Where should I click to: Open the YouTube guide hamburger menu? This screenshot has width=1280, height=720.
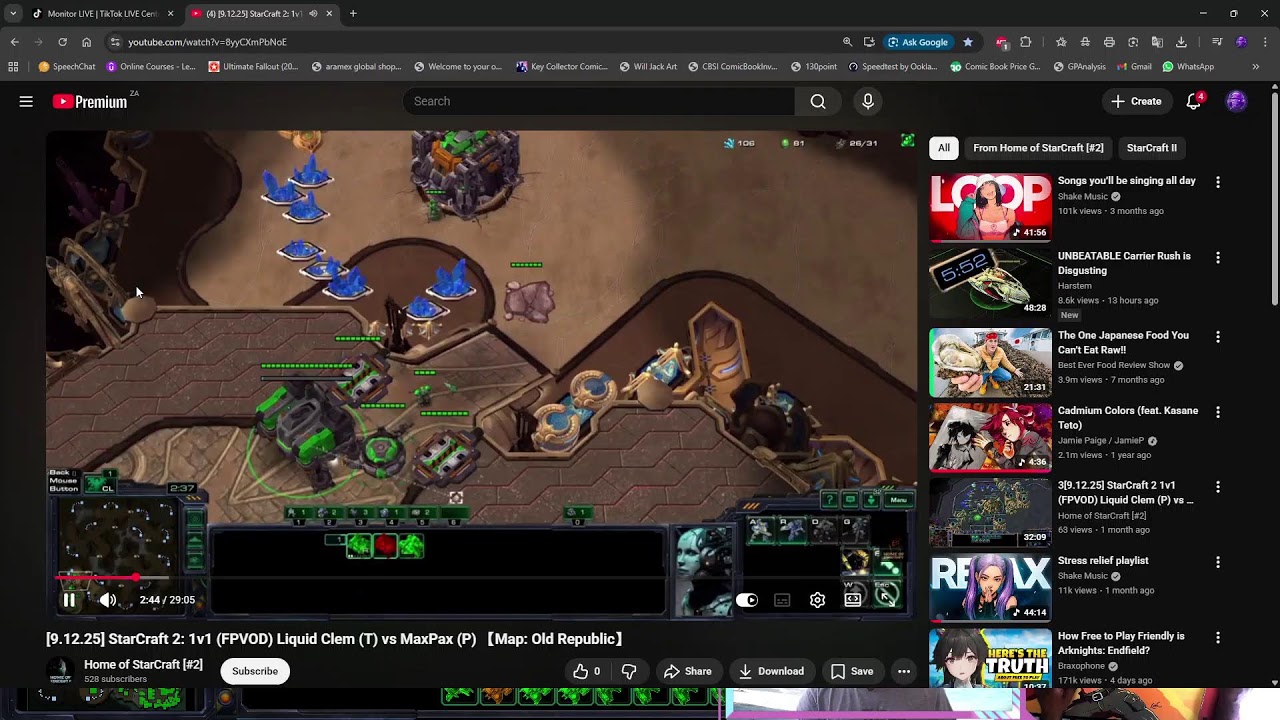[26, 101]
